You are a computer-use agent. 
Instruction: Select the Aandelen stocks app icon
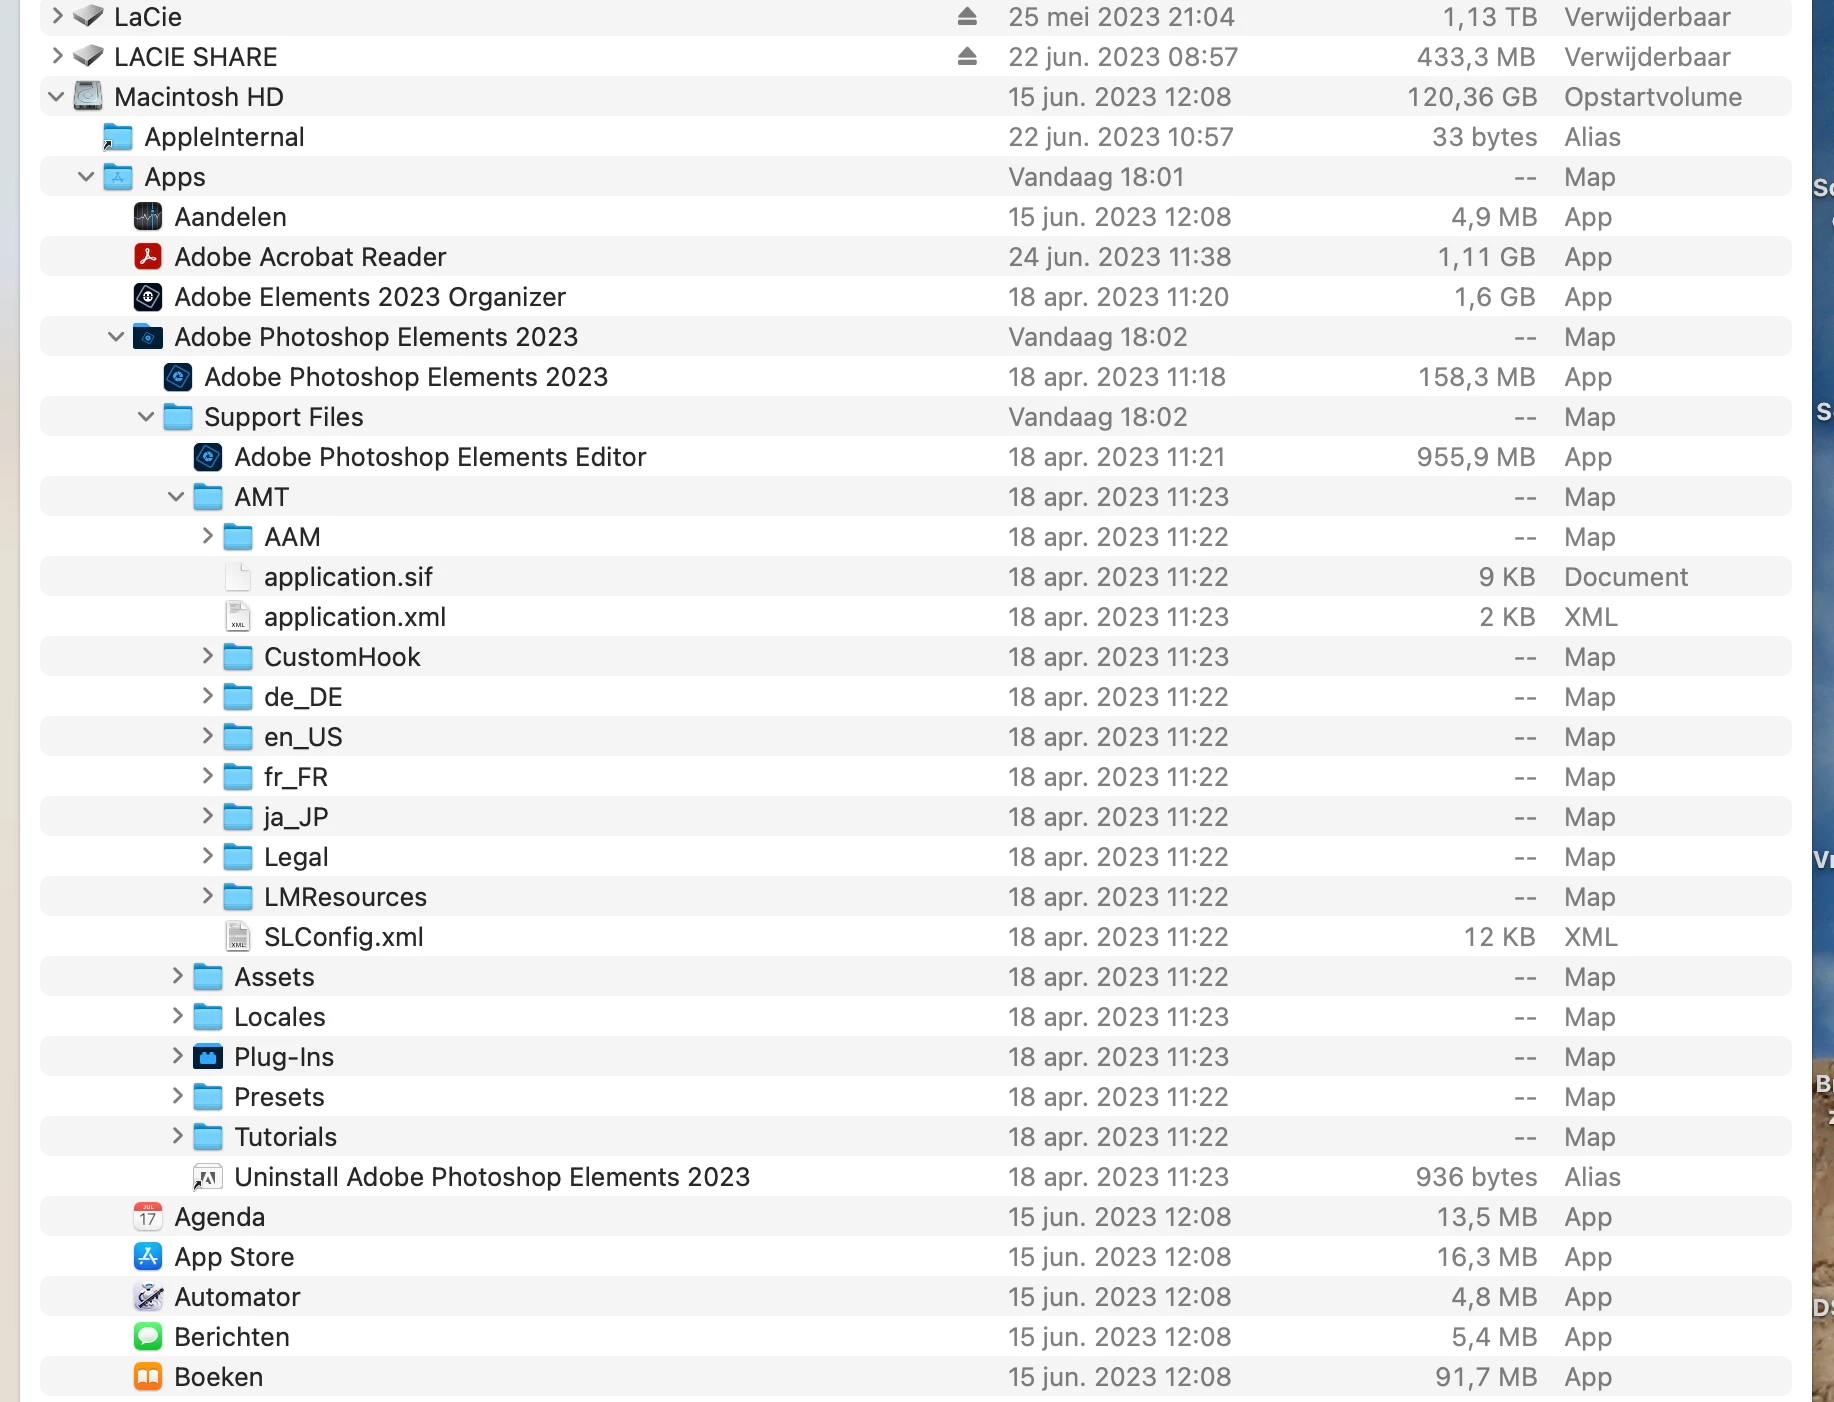148,217
